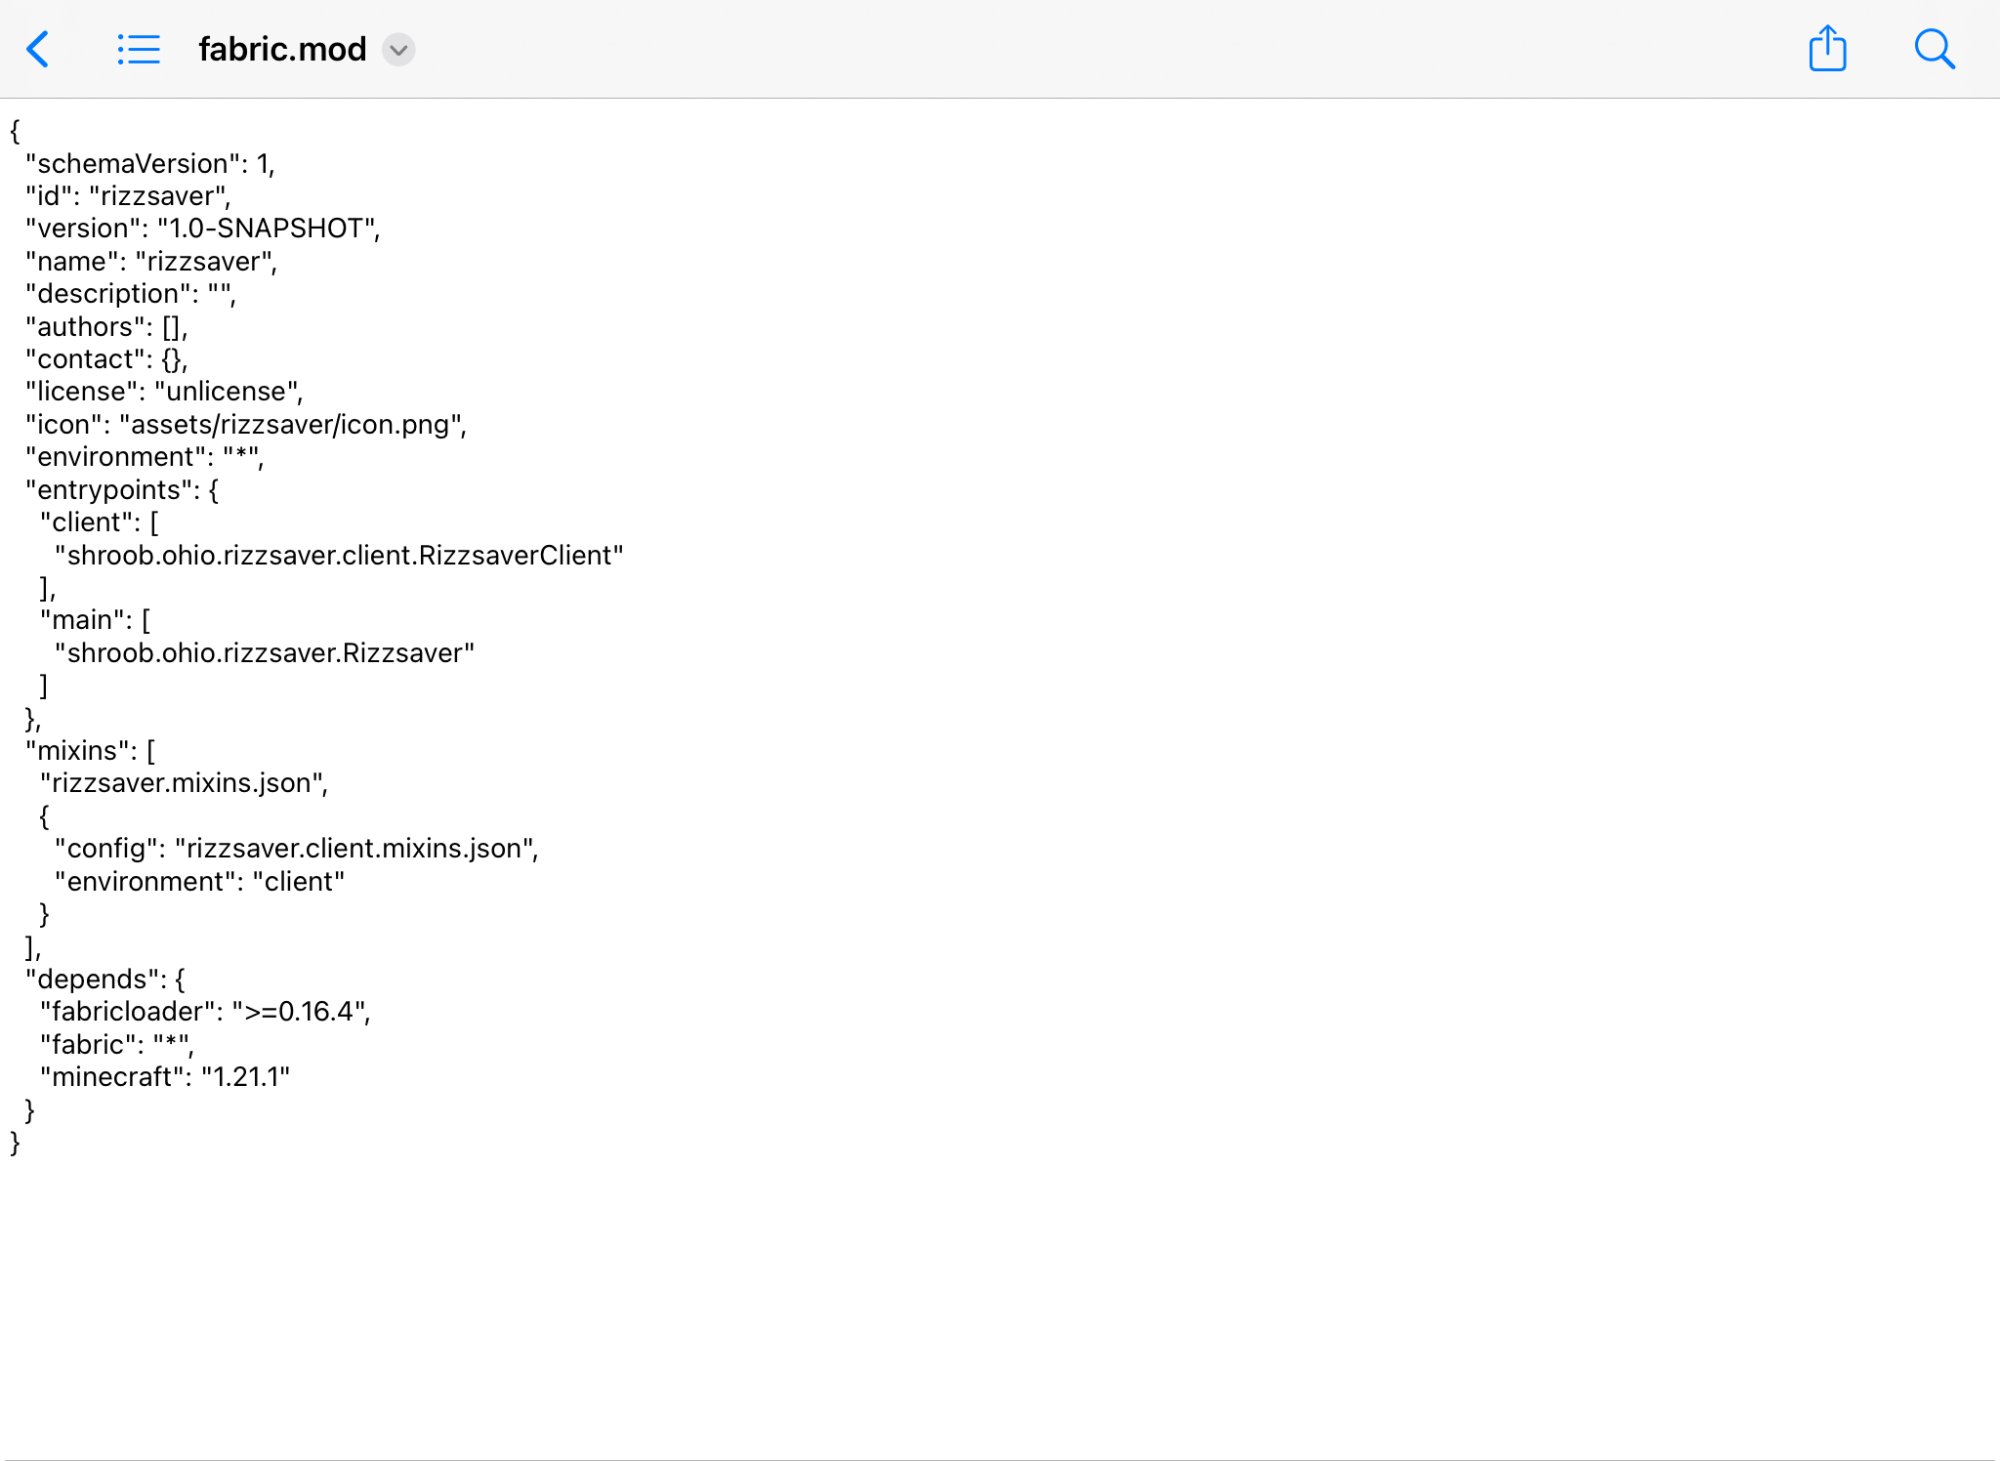The height and width of the screenshot is (1461, 2000).
Task: Select "rizzsaver.mixins.json" in mixins array
Action: 184,783
